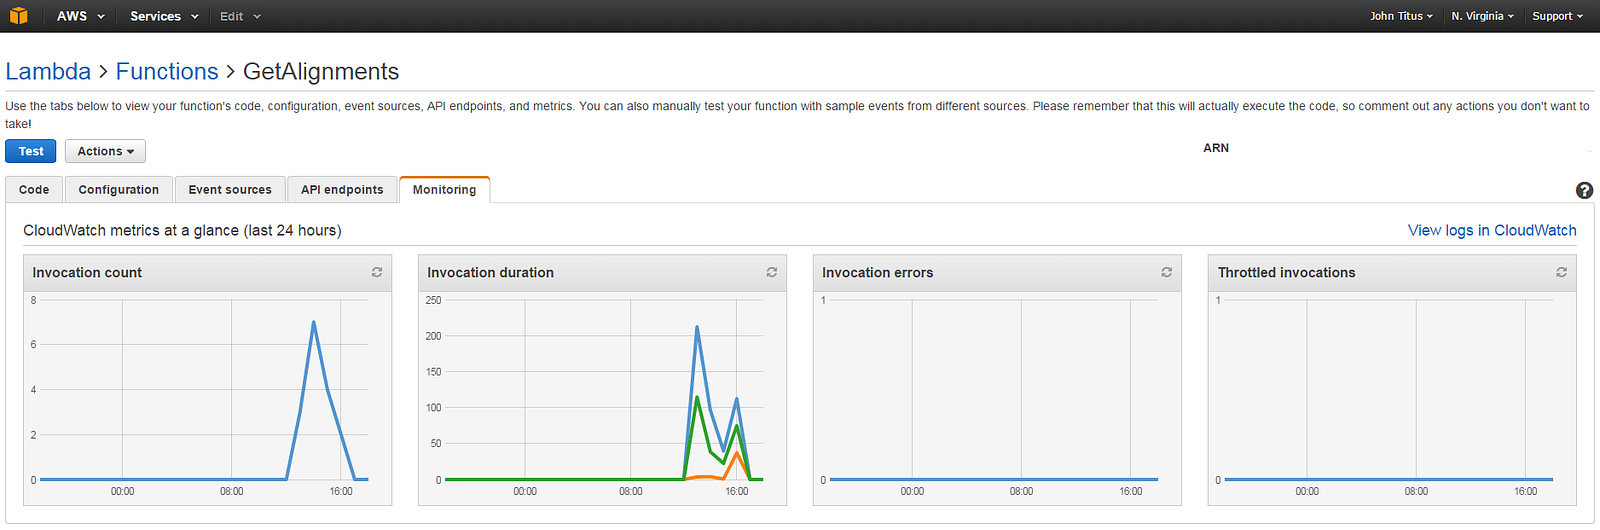Image resolution: width=1600 pixels, height=530 pixels.
Task: Open the API endpoints tab
Action: point(342,189)
